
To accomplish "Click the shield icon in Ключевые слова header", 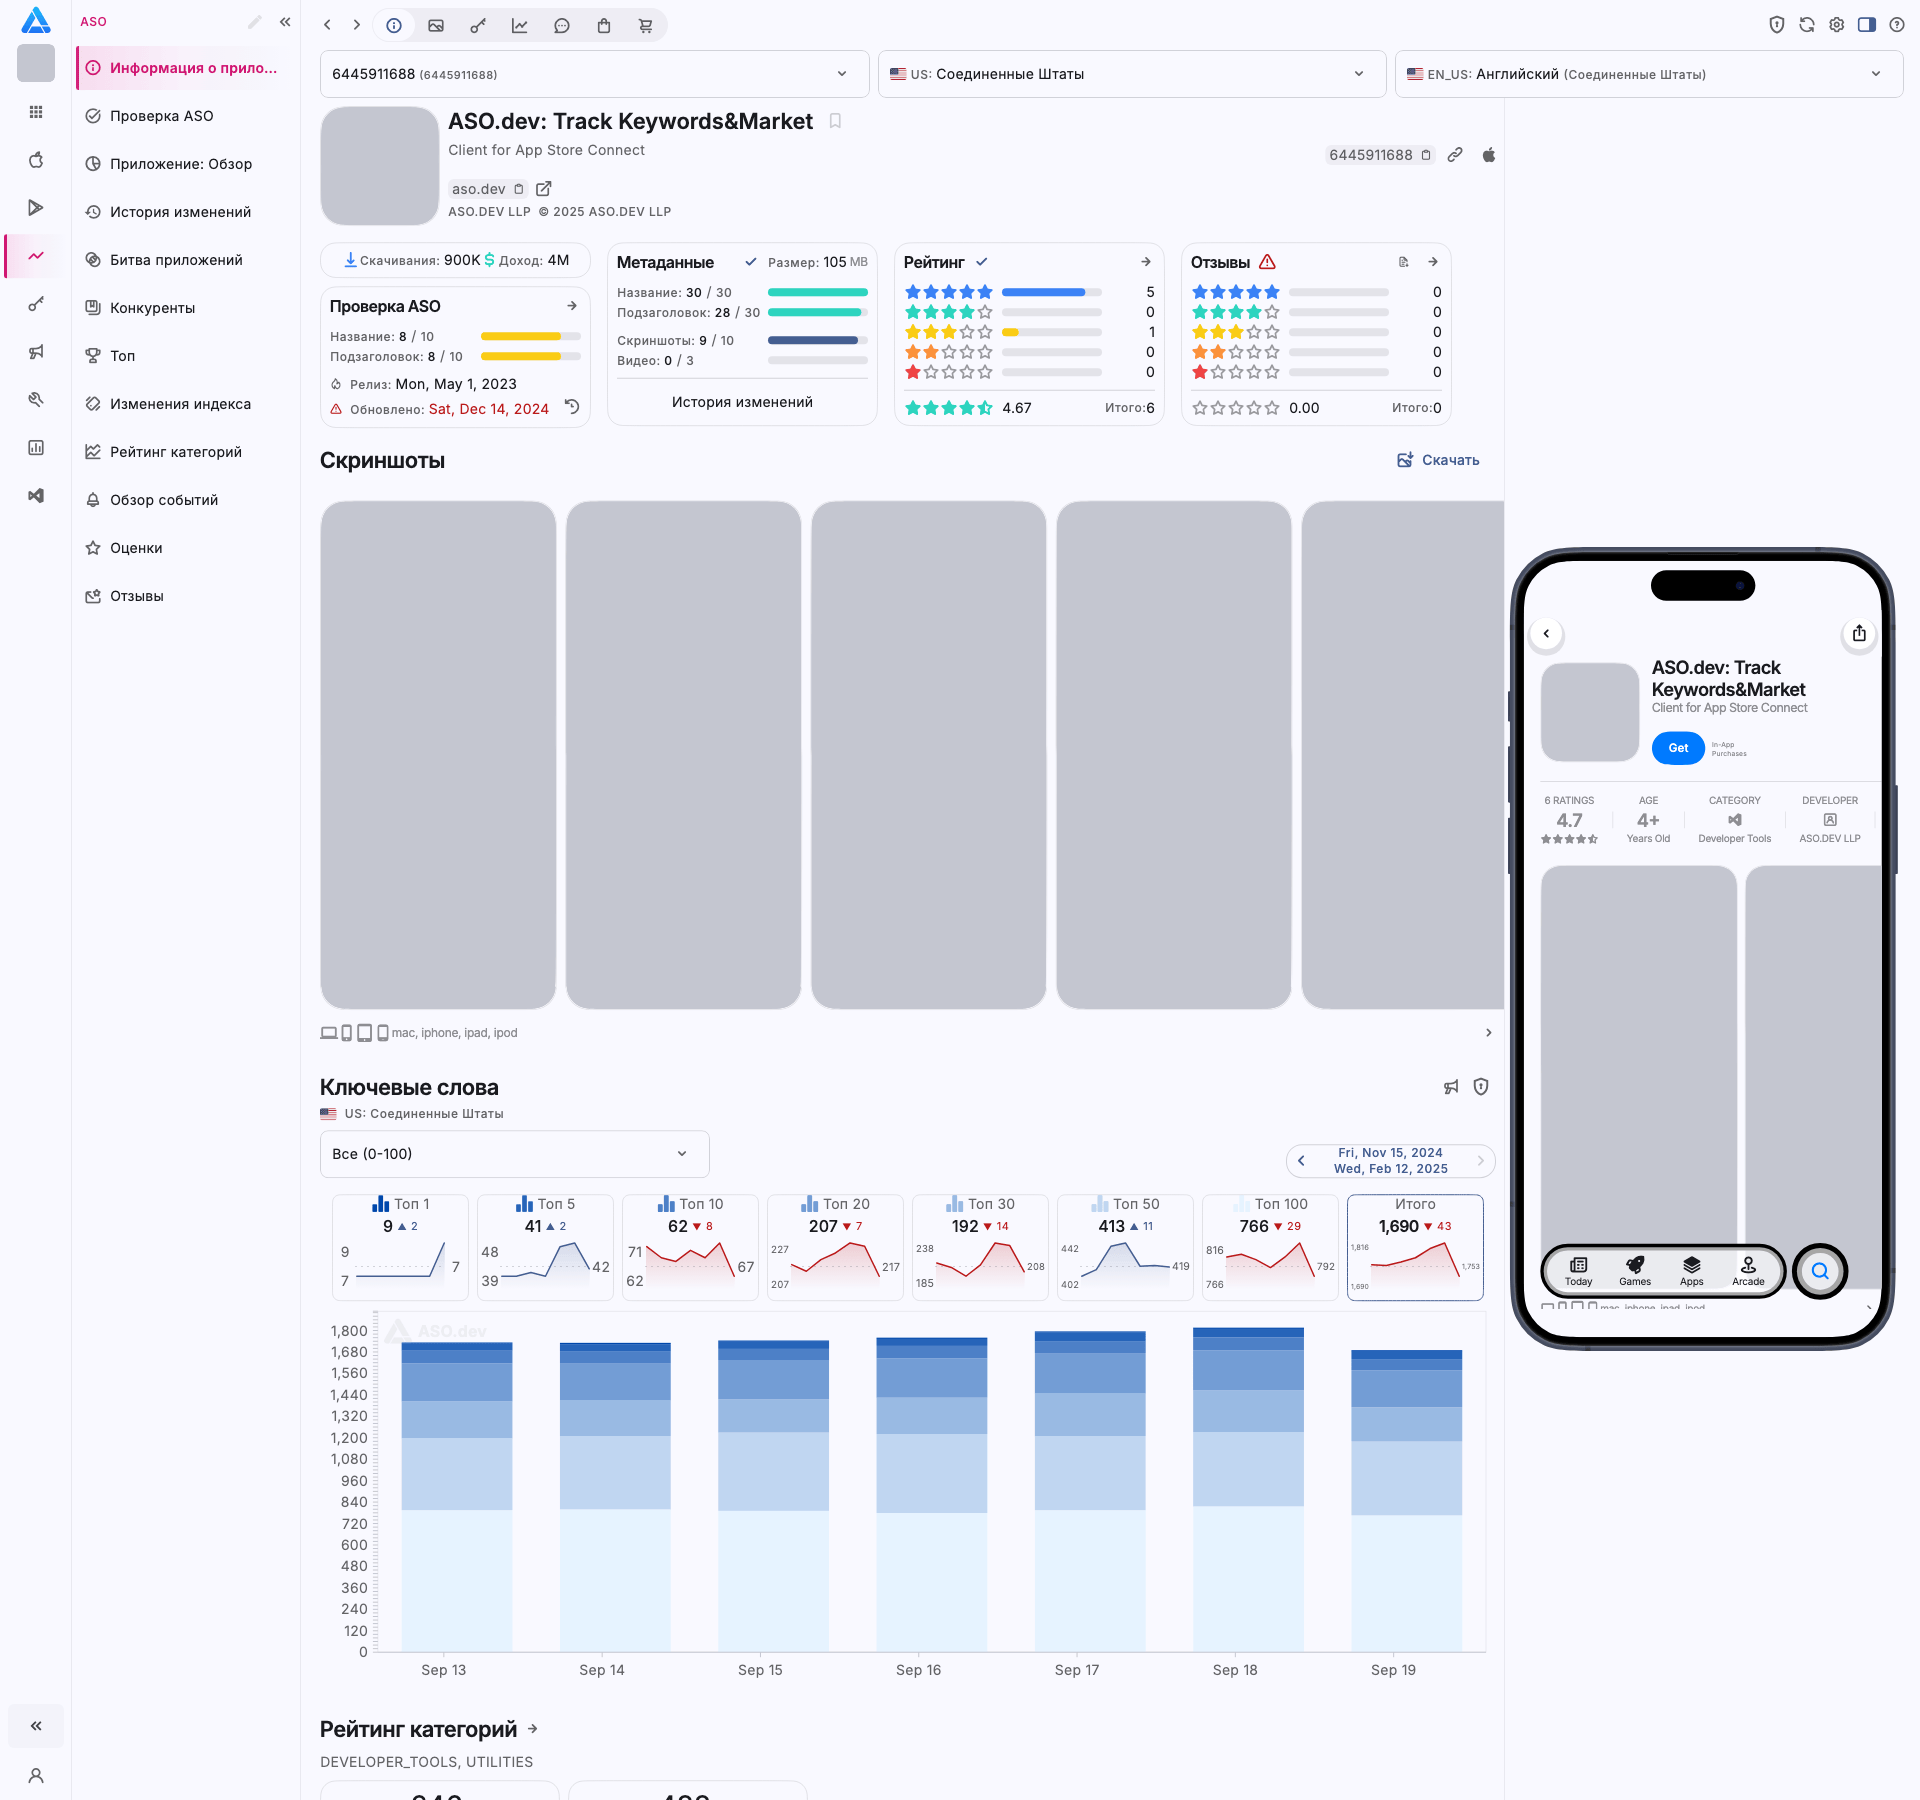I will click(x=1481, y=1087).
